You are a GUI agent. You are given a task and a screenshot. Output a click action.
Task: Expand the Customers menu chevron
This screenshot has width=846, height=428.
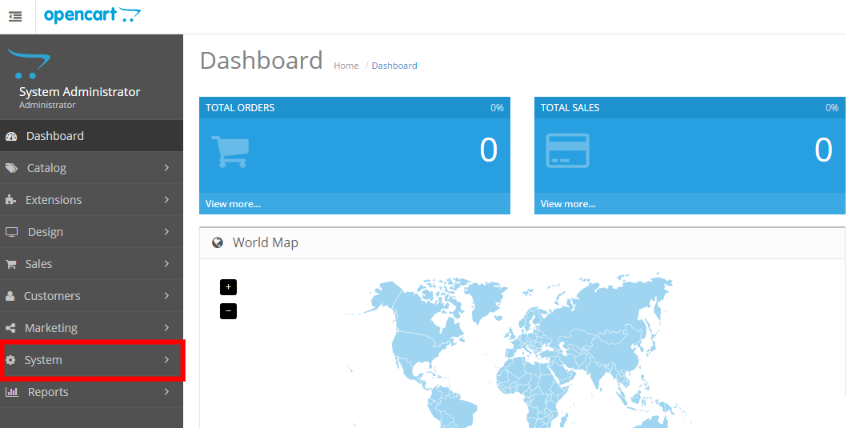[x=167, y=296]
